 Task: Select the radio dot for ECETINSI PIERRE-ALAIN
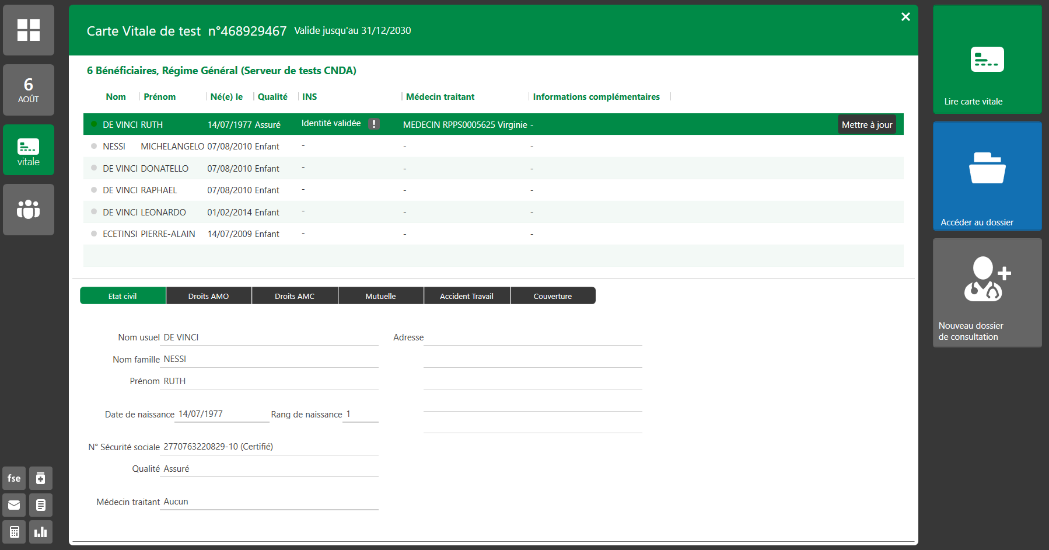(x=94, y=234)
